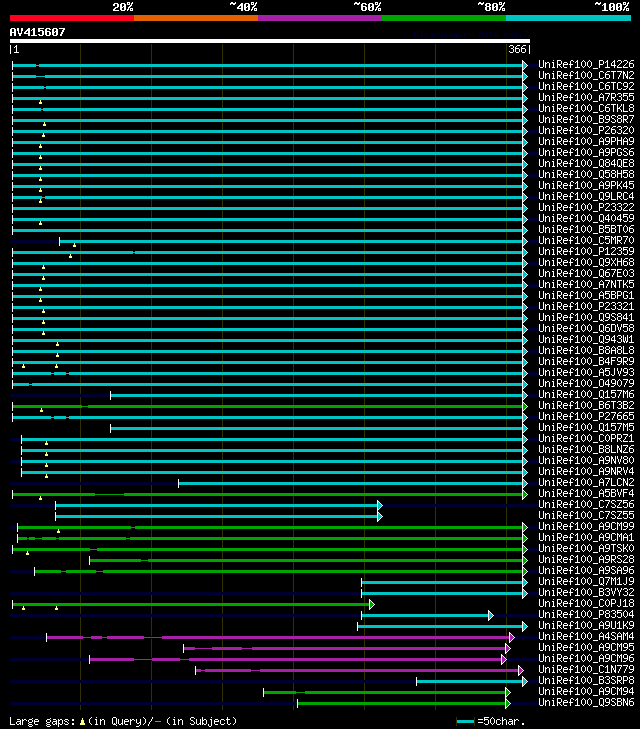Click the UniRef100_A9CM99 label
This screenshot has height=729, width=640.
[586, 527]
